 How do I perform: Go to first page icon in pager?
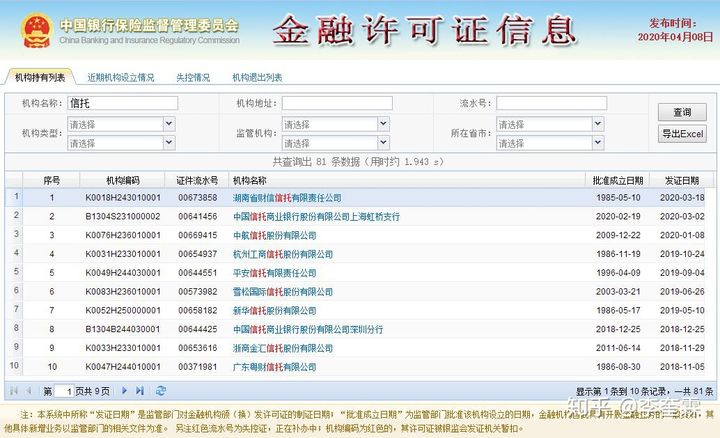click(x=14, y=391)
